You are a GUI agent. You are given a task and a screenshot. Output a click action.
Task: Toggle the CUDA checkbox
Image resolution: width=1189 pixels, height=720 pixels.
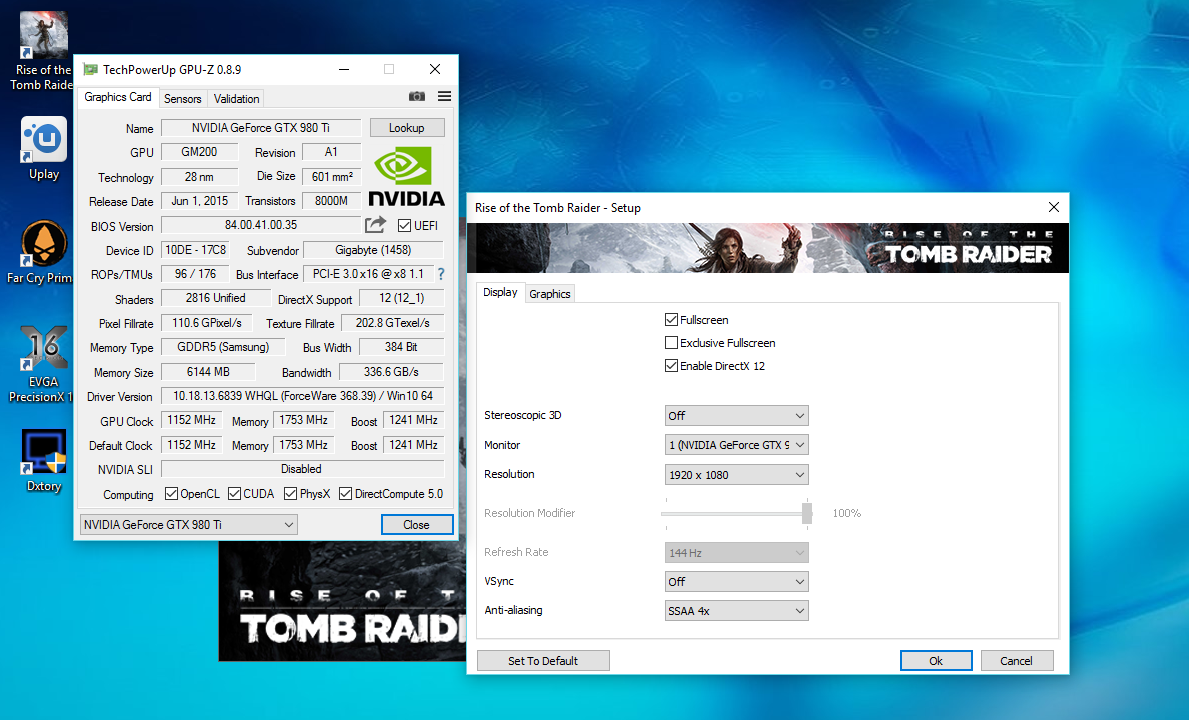(234, 494)
